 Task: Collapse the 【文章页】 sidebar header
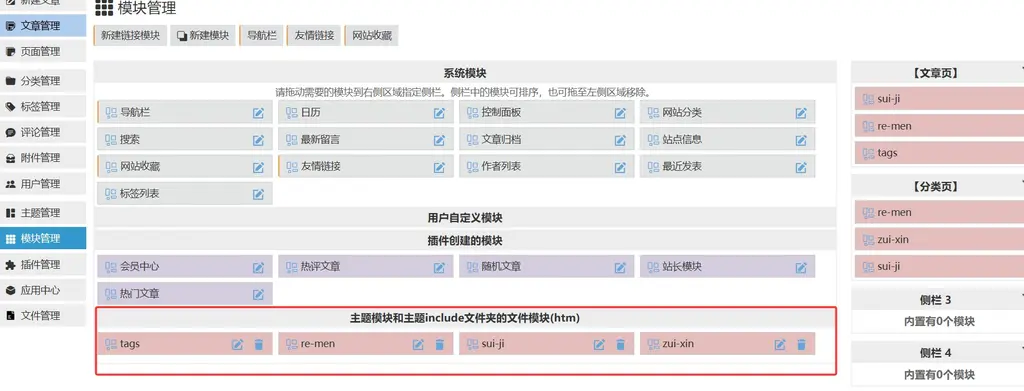click(938, 73)
